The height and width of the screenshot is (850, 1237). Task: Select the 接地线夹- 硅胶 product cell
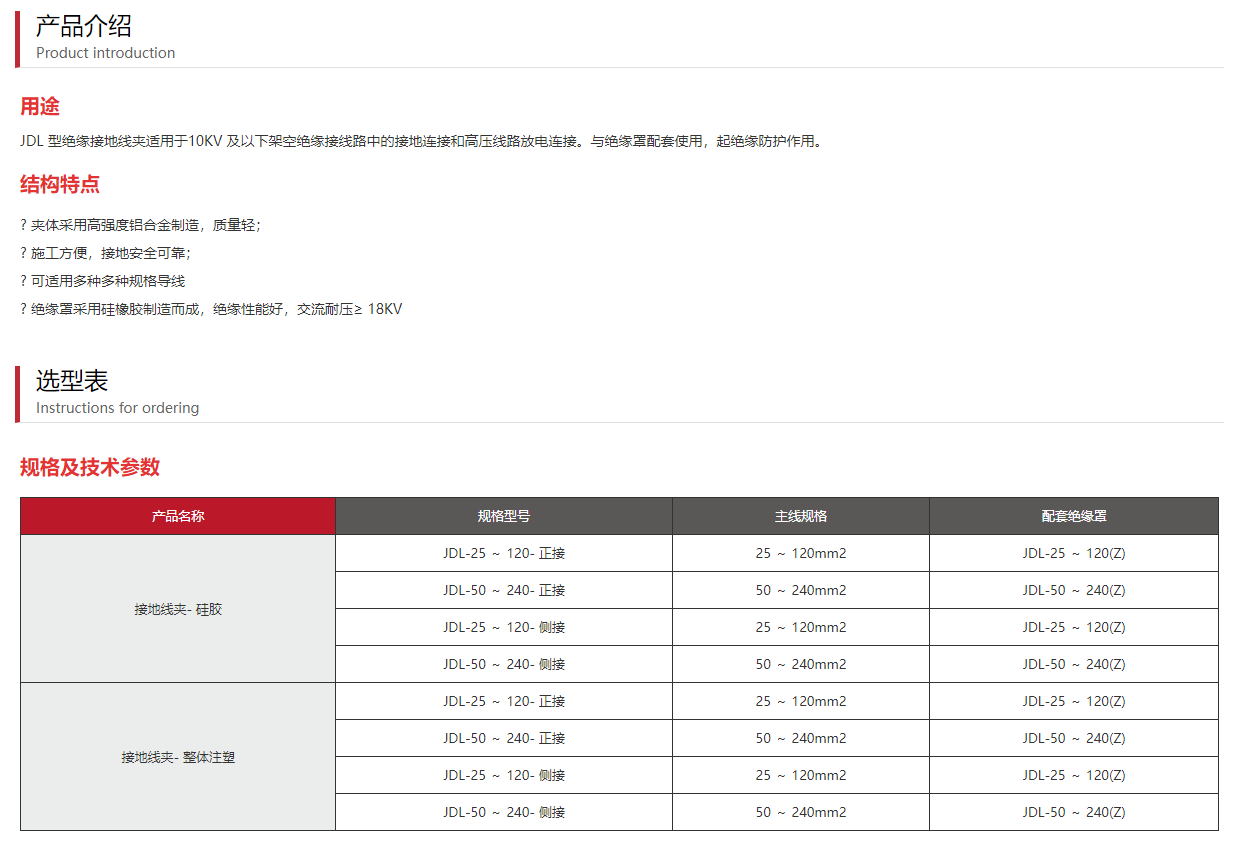(x=178, y=609)
